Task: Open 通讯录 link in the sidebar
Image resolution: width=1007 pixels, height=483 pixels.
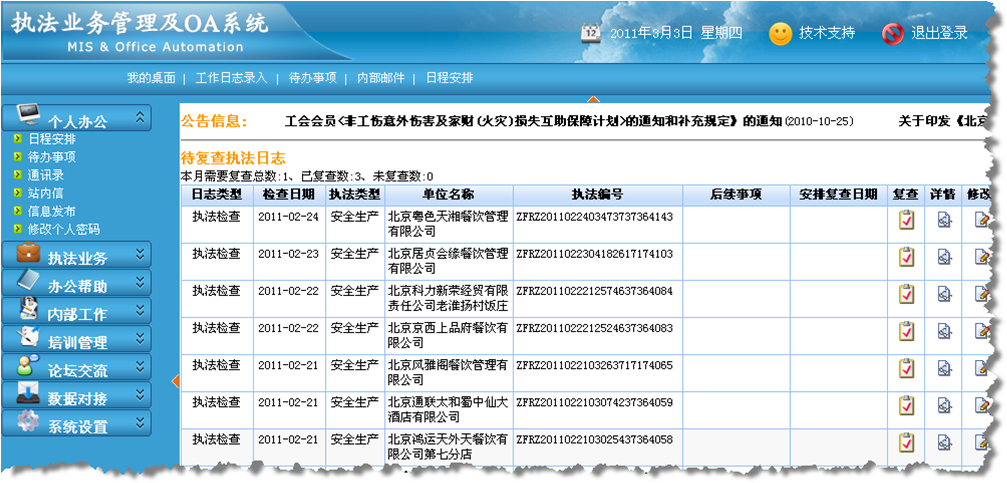Action: pyautogui.click(x=46, y=175)
